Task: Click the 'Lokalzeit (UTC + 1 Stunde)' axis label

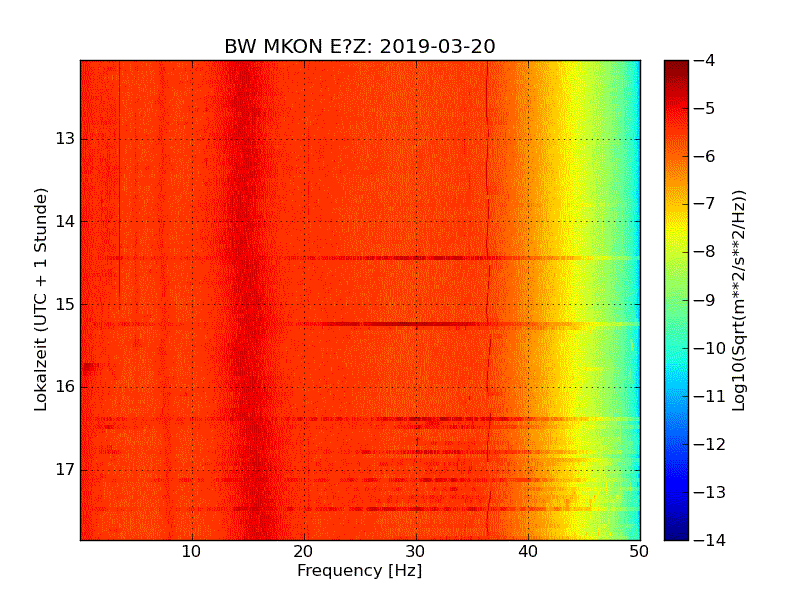Action: [x=41, y=299]
